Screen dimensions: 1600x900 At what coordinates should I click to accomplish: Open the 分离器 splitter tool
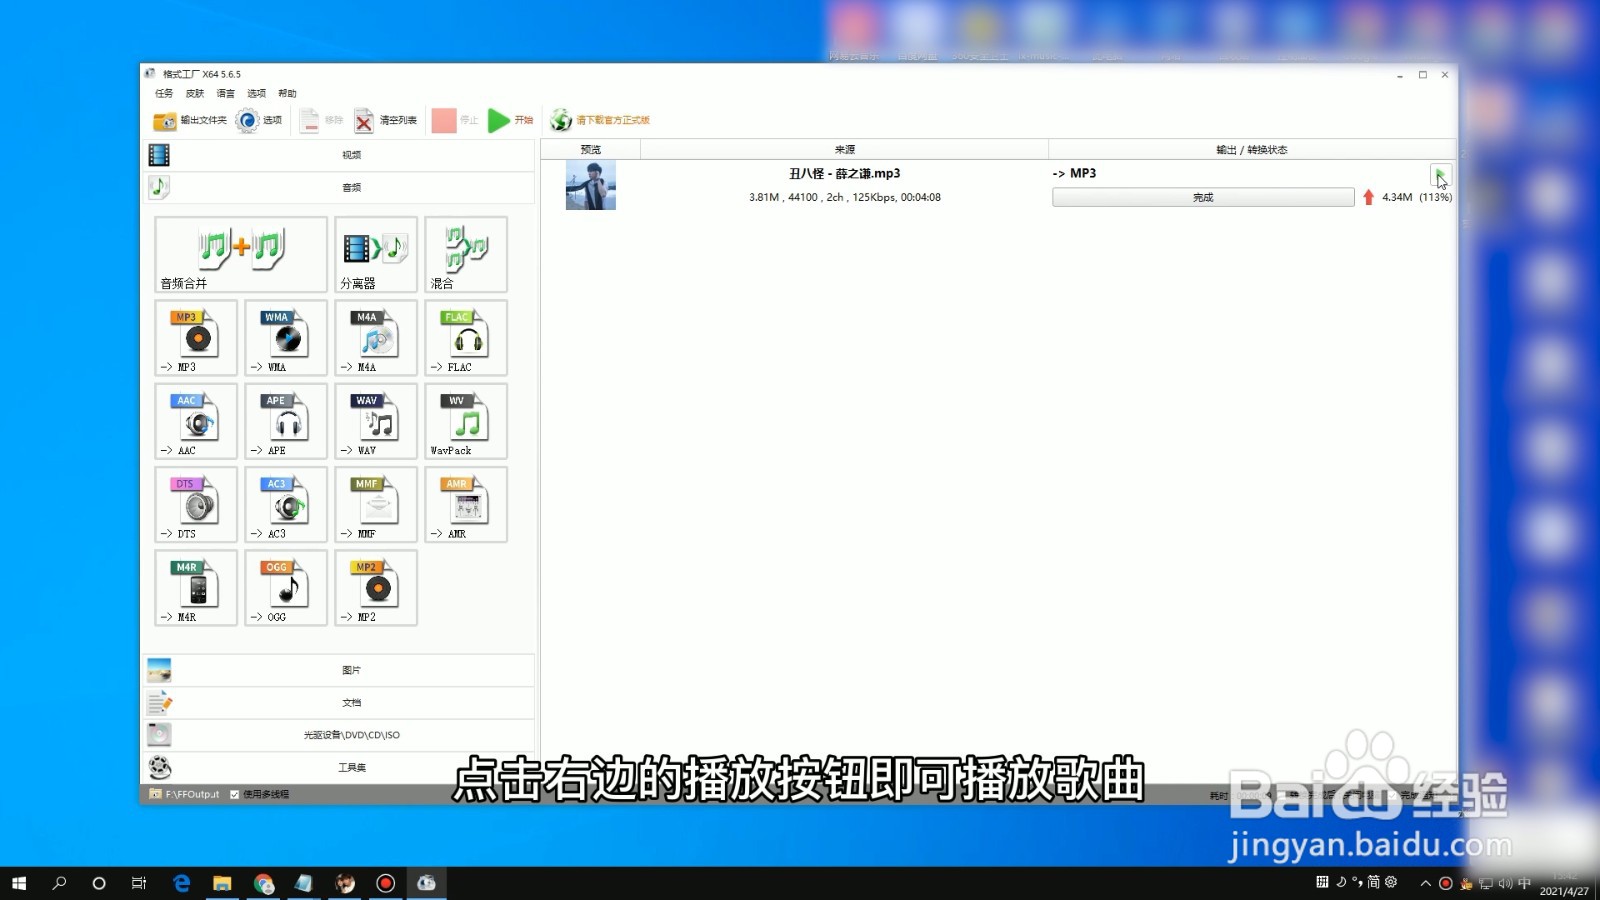click(374, 254)
